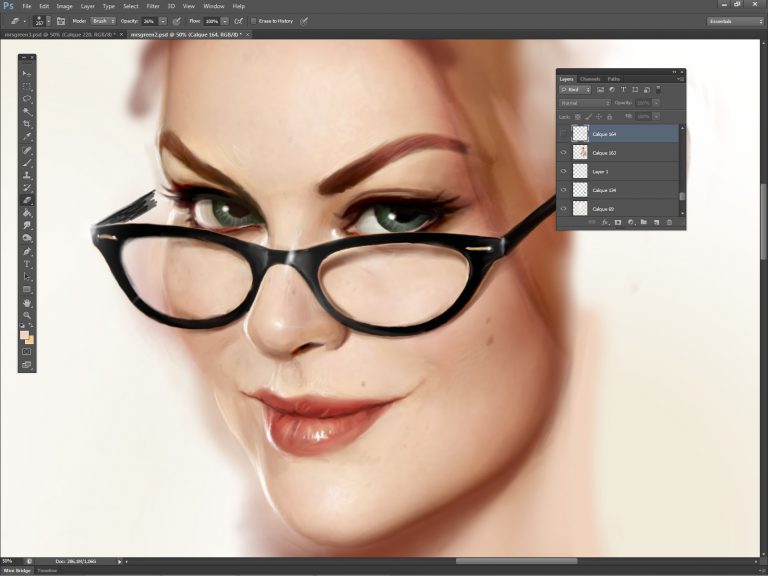
Task: Lock transparent pixels of layer
Action: click(x=577, y=117)
